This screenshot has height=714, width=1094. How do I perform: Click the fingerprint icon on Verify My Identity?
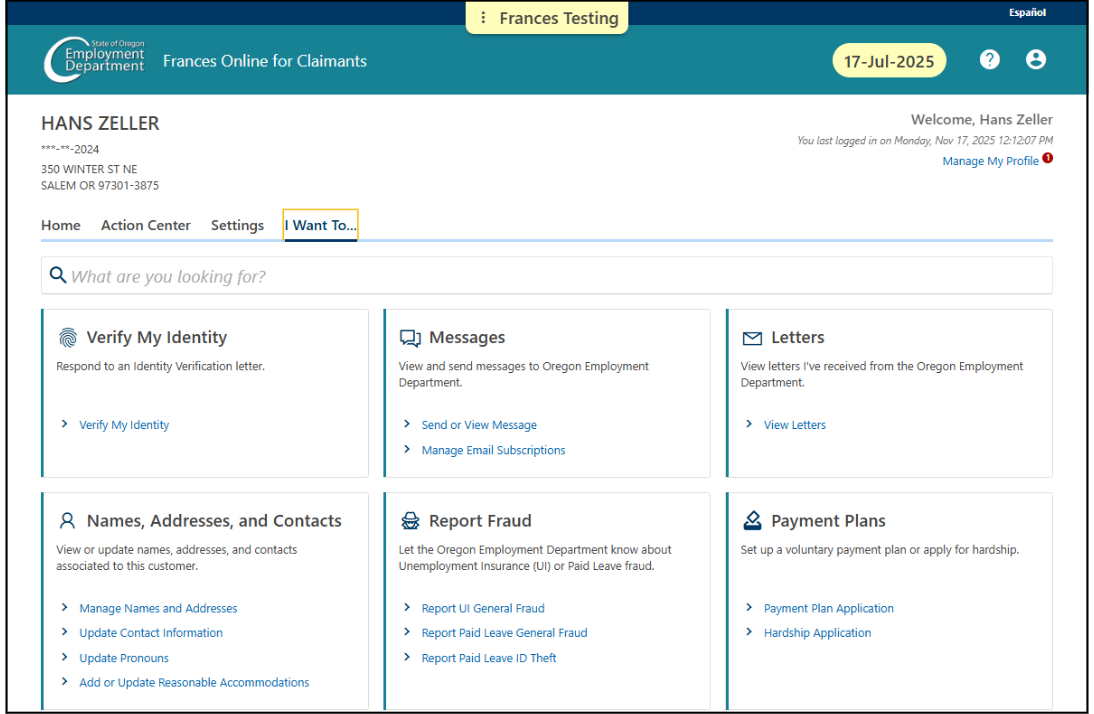[x=68, y=337]
